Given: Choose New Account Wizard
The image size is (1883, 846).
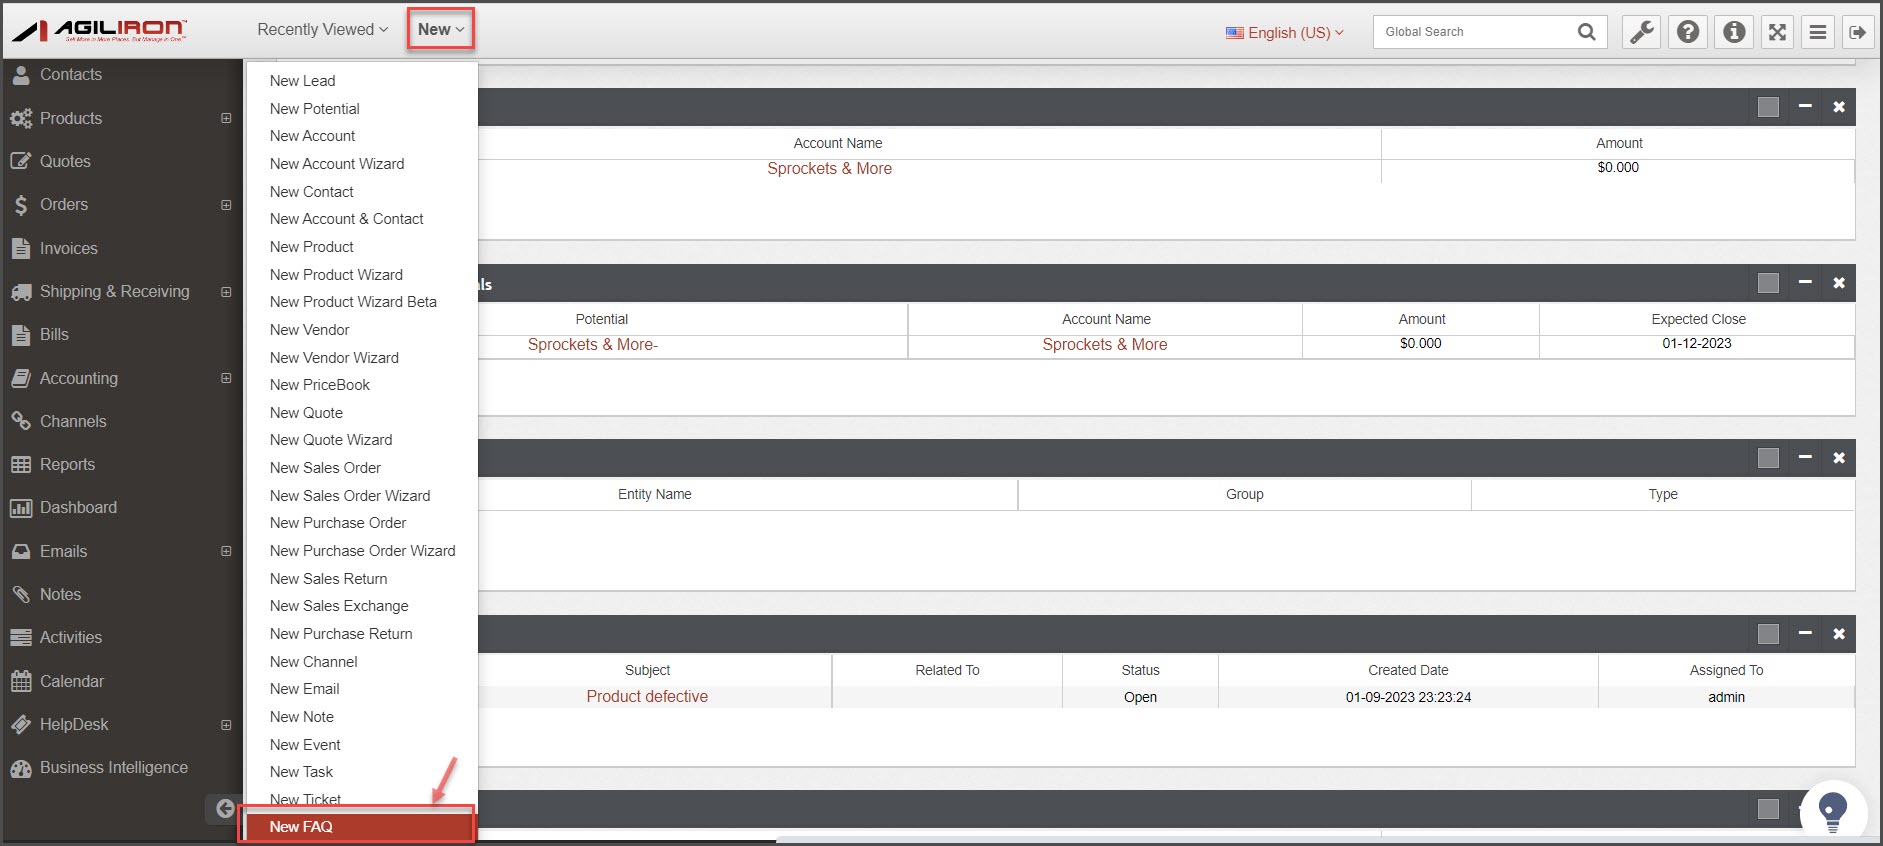Looking at the screenshot, I should click(x=337, y=164).
